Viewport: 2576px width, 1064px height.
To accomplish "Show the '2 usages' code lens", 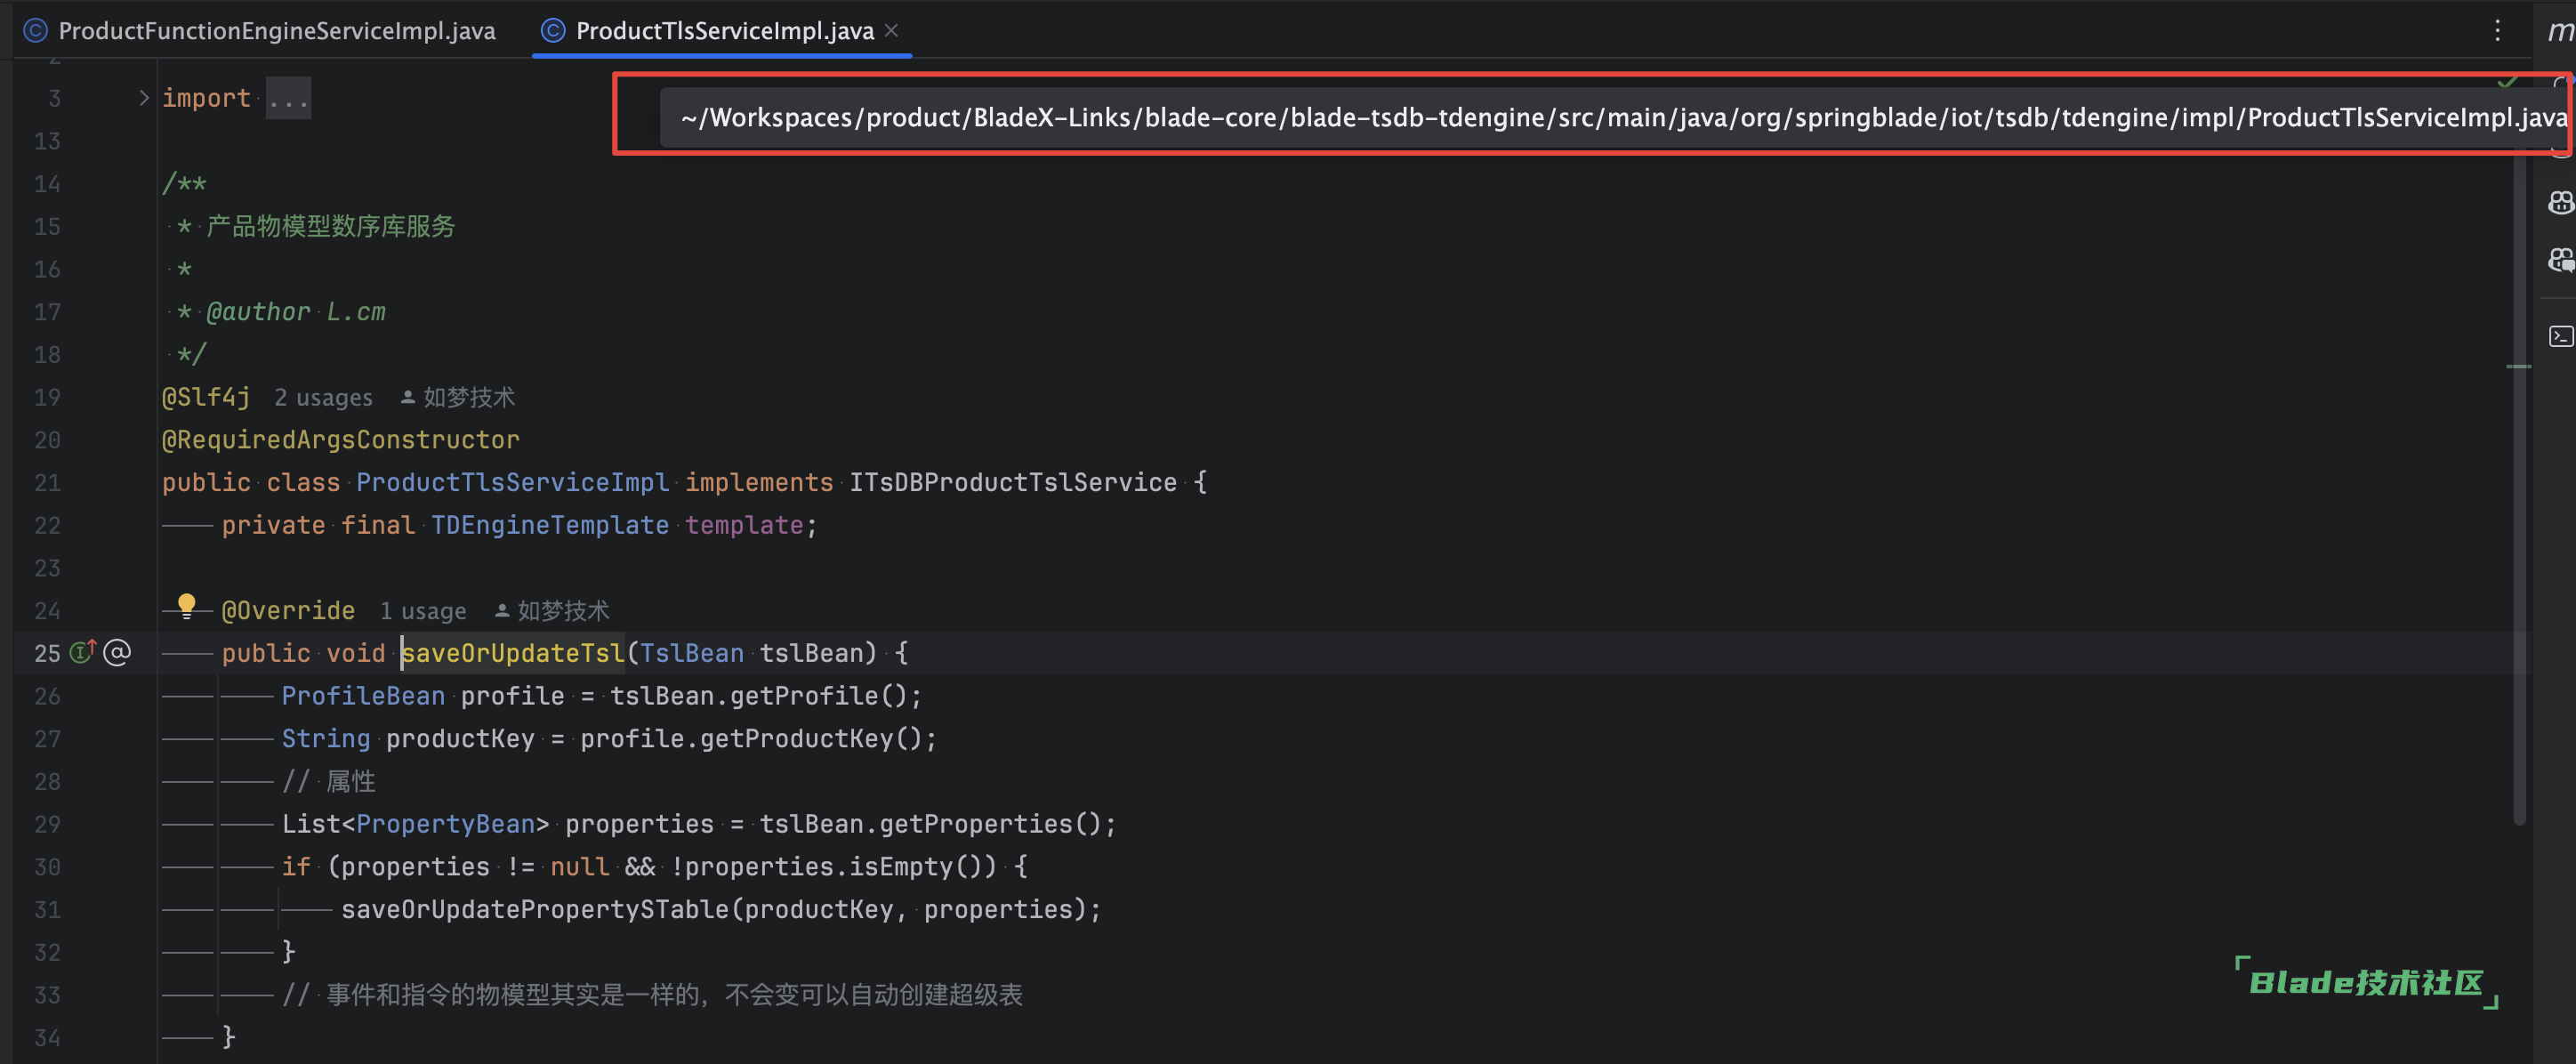I will coord(323,398).
